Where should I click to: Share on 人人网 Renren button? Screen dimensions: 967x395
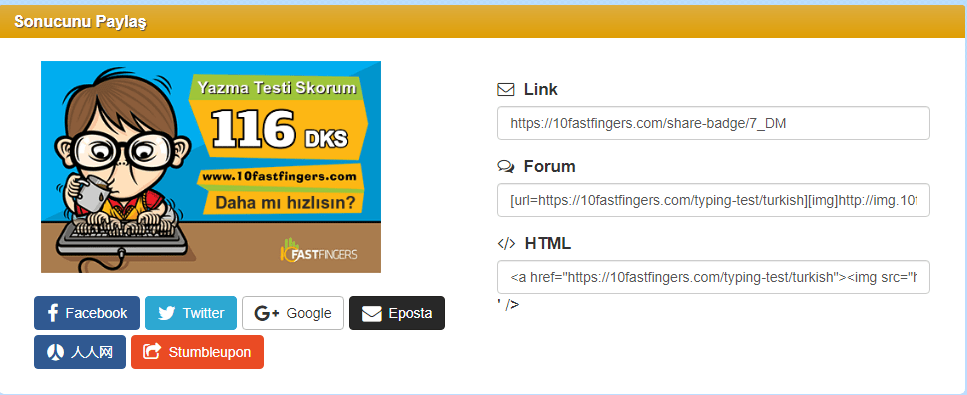pos(80,352)
